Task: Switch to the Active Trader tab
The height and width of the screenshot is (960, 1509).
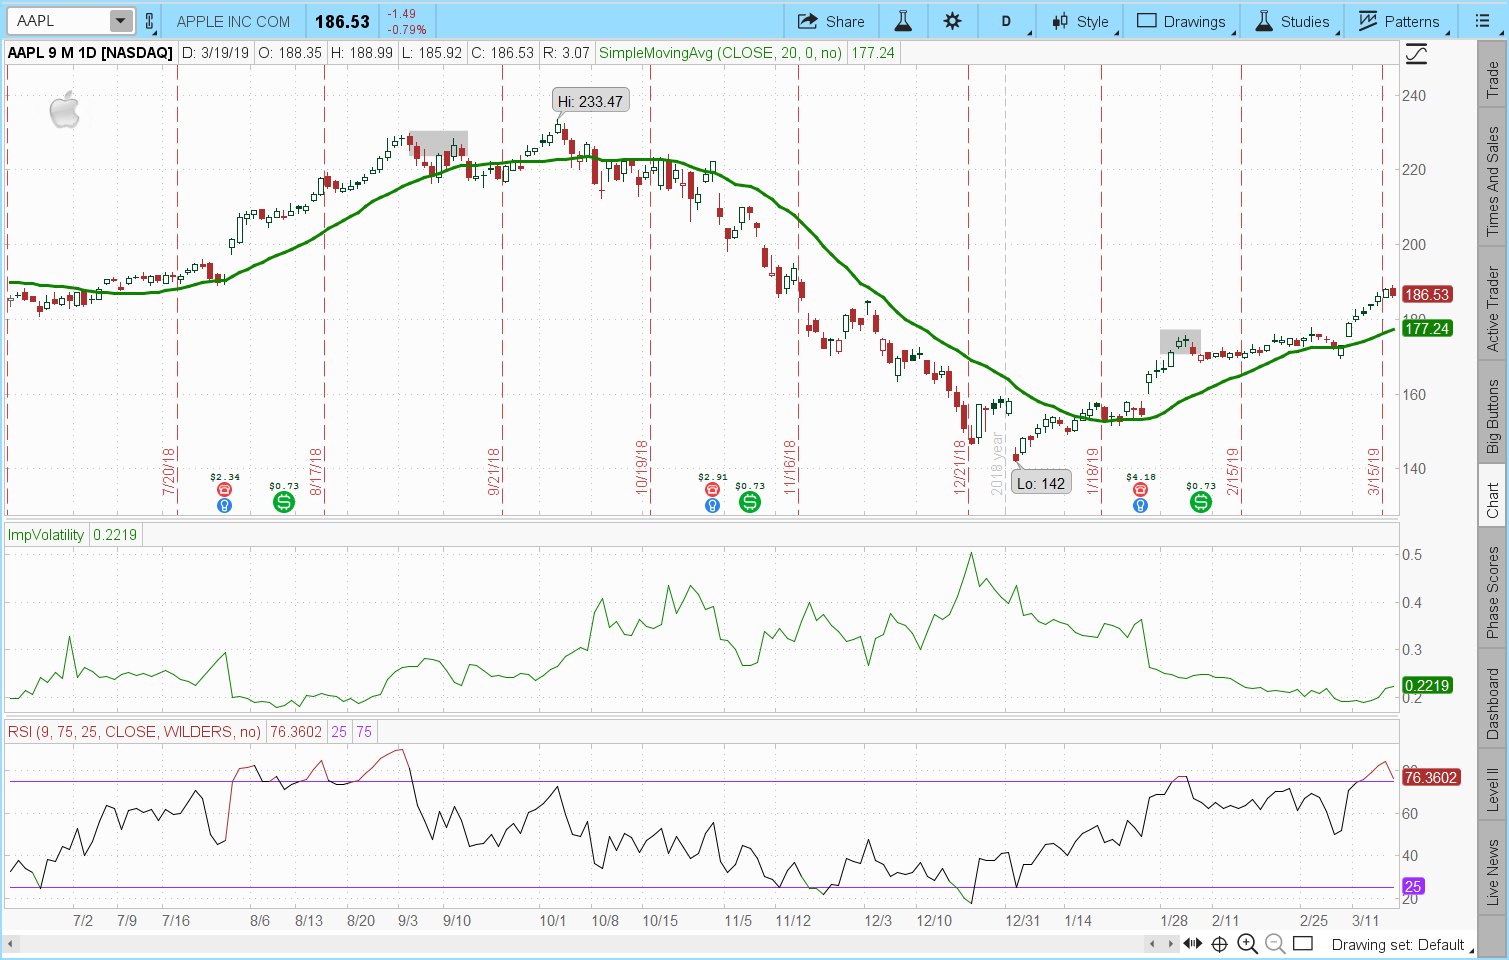Action: (x=1492, y=308)
